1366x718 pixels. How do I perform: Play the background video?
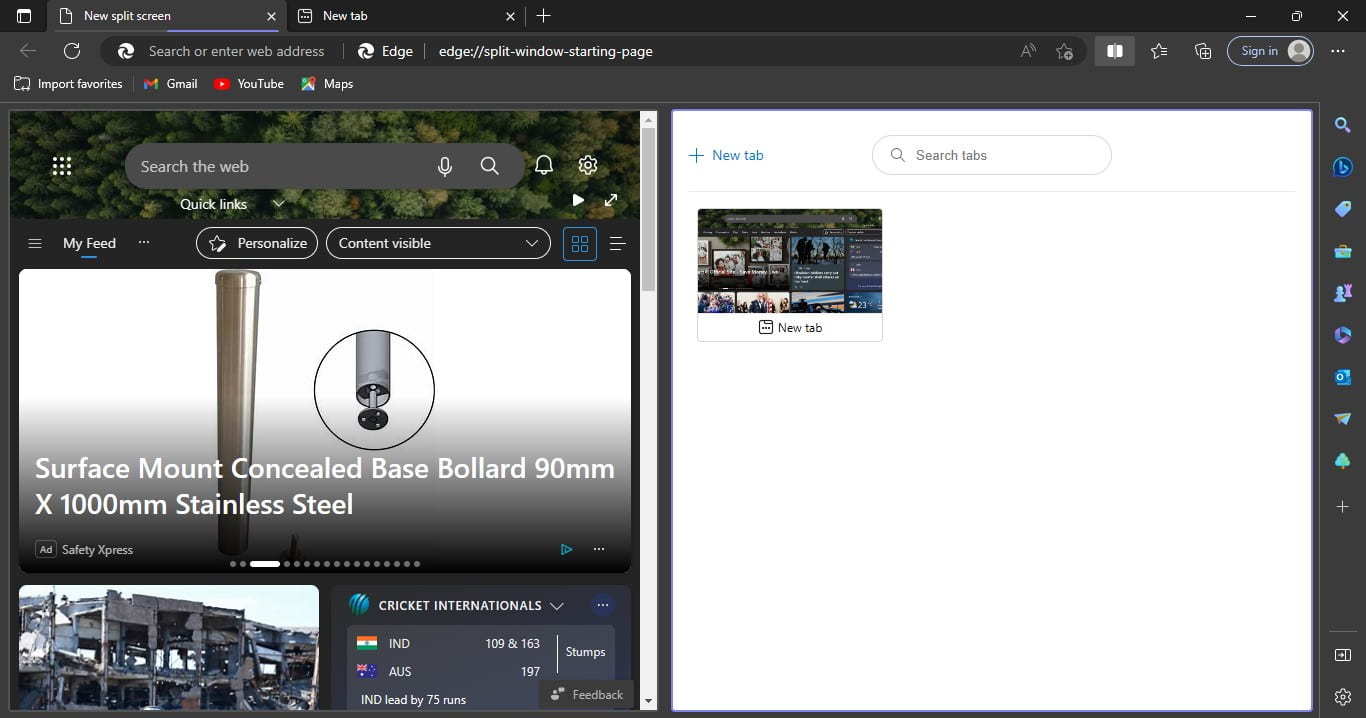point(578,200)
